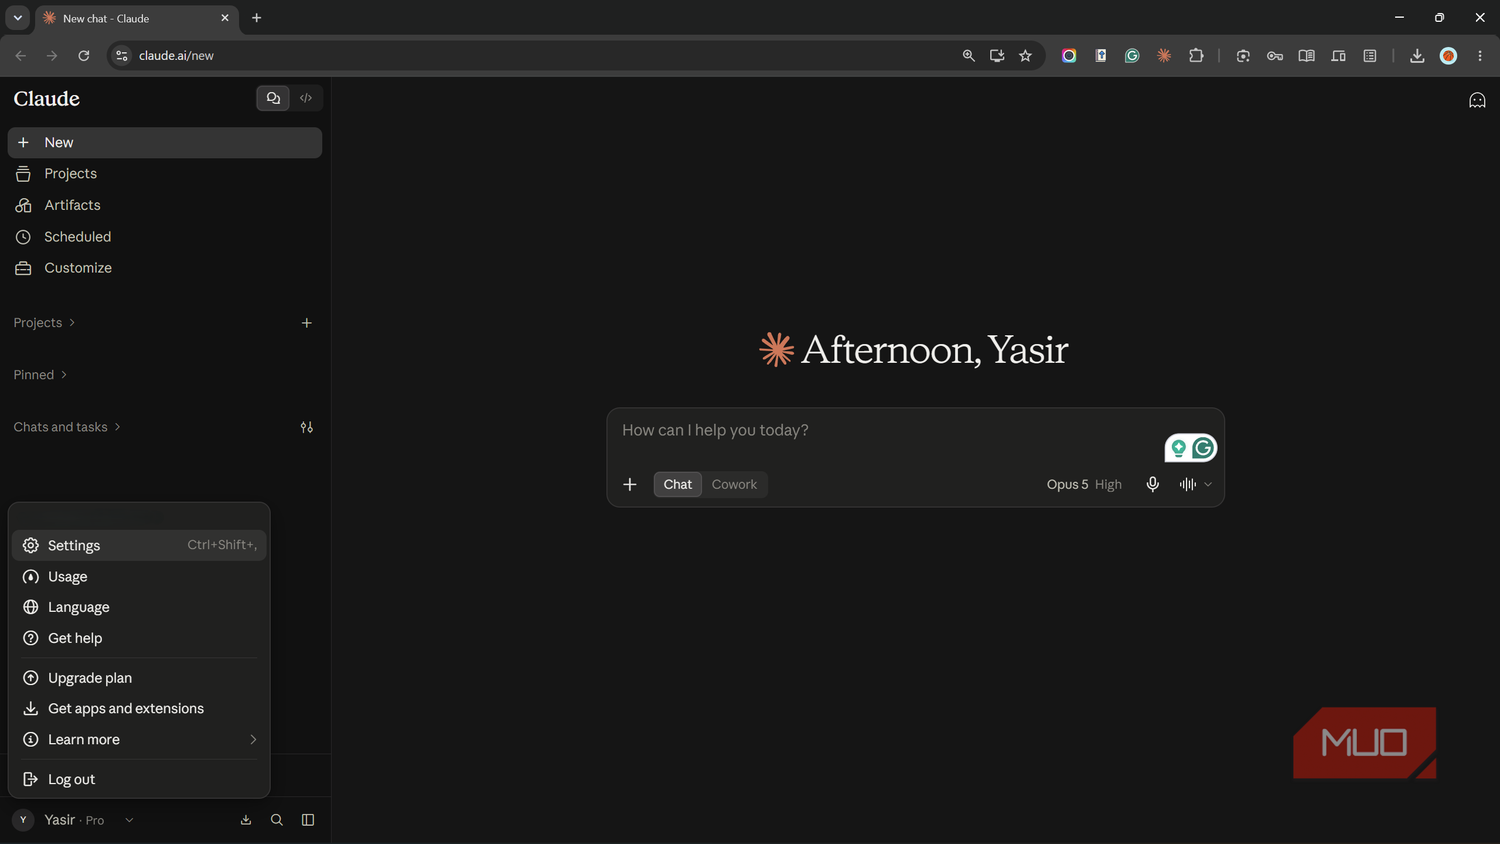This screenshot has height=844, width=1500.
Task: Open search from the sidebar footer
Action: (x=277, y=820)
